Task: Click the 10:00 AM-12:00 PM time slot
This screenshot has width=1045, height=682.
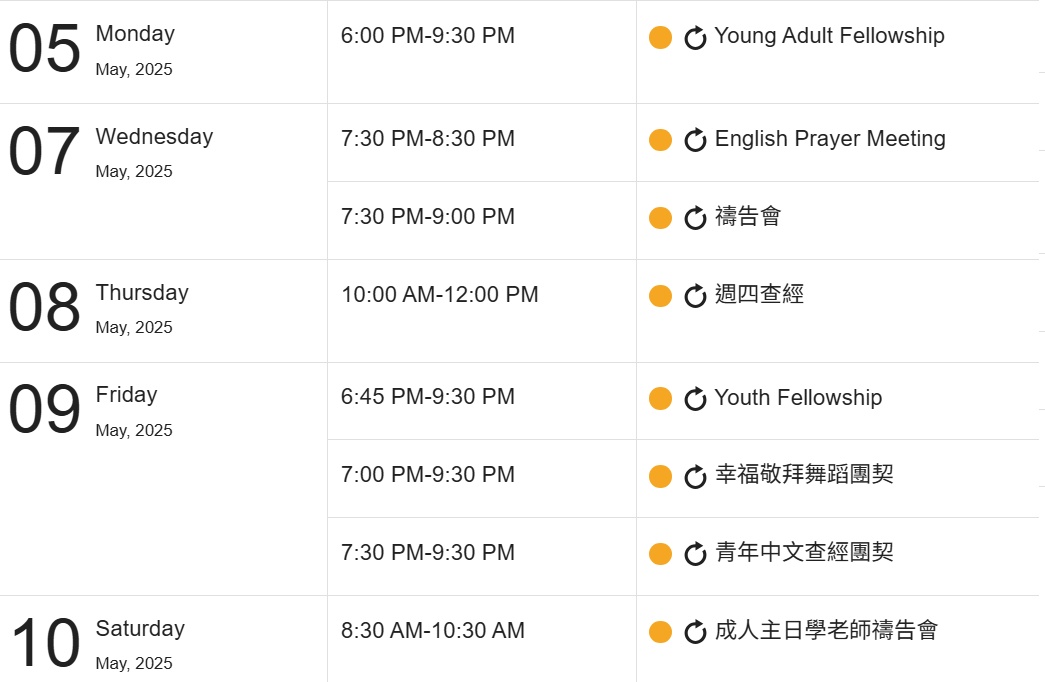Action: [x=440, y=295]
